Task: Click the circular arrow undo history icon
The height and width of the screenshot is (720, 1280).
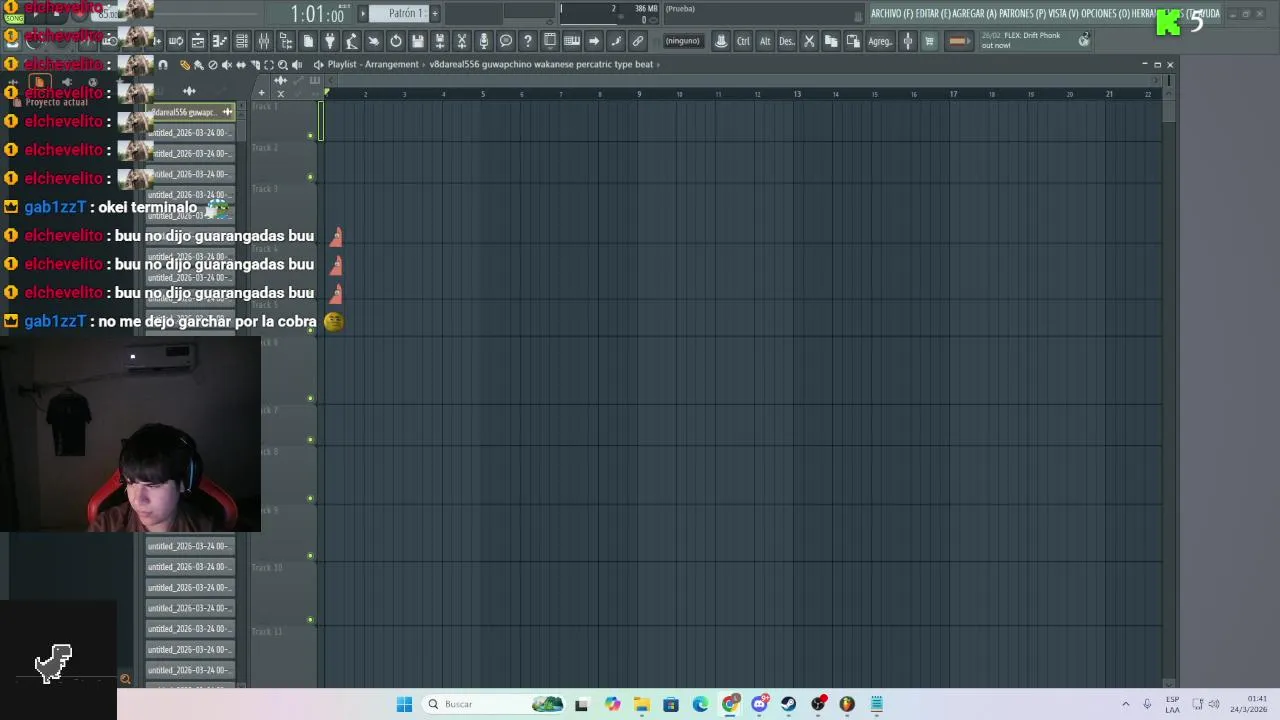Action: click(396, 41)
